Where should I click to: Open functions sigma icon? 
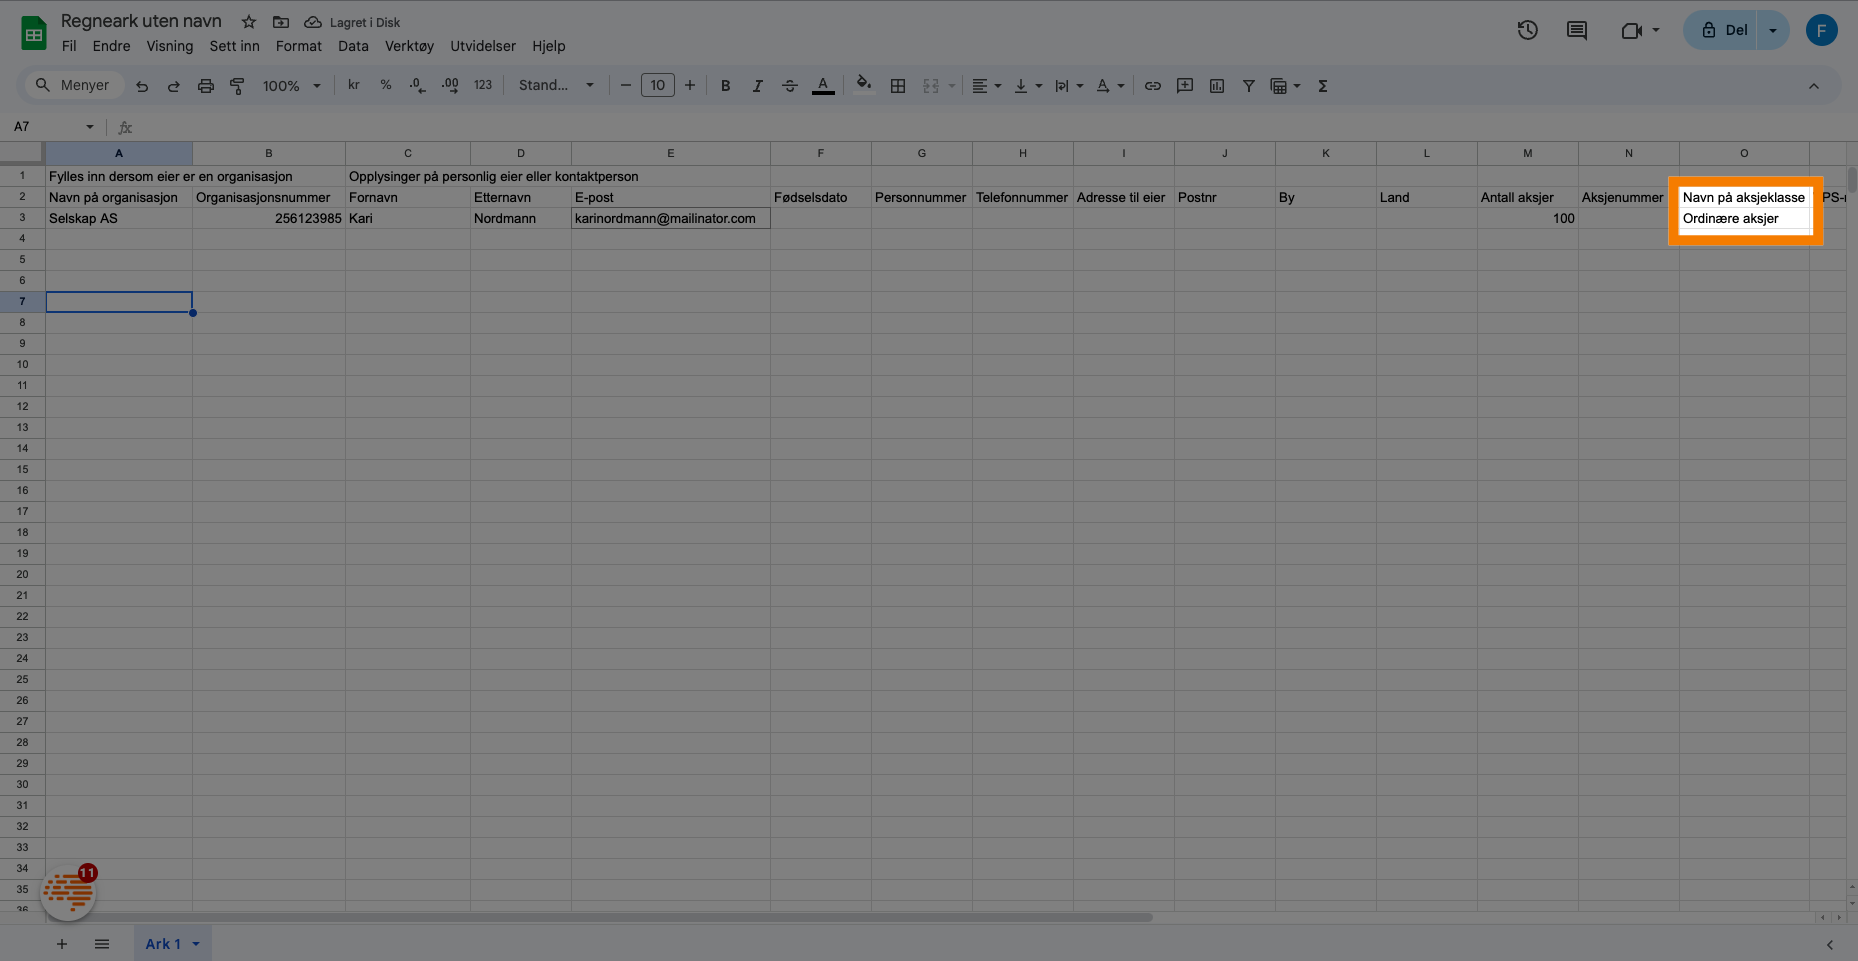1323,86
